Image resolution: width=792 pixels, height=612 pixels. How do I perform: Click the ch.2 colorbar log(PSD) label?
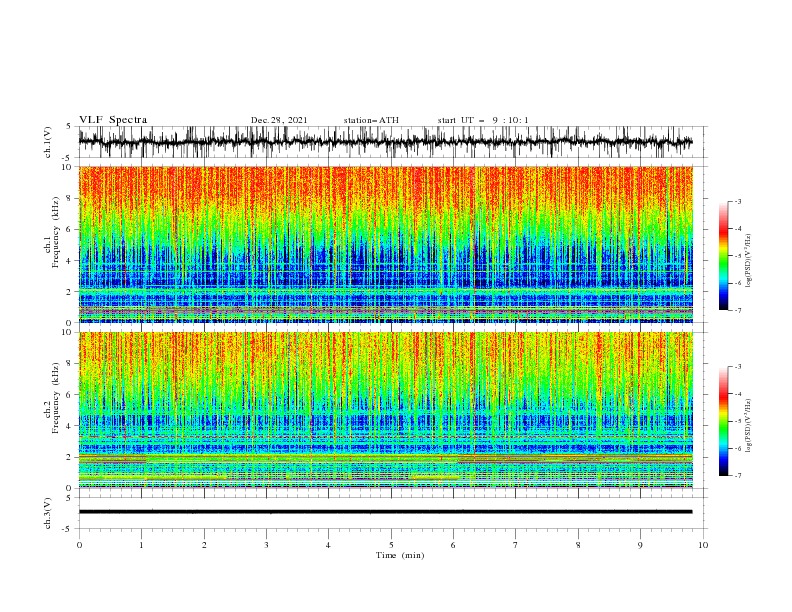749,426
